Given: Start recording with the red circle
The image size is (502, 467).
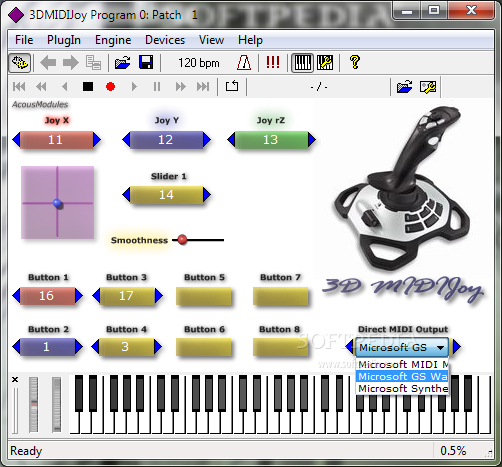Looking at the screenshot, I should (110, 87).
